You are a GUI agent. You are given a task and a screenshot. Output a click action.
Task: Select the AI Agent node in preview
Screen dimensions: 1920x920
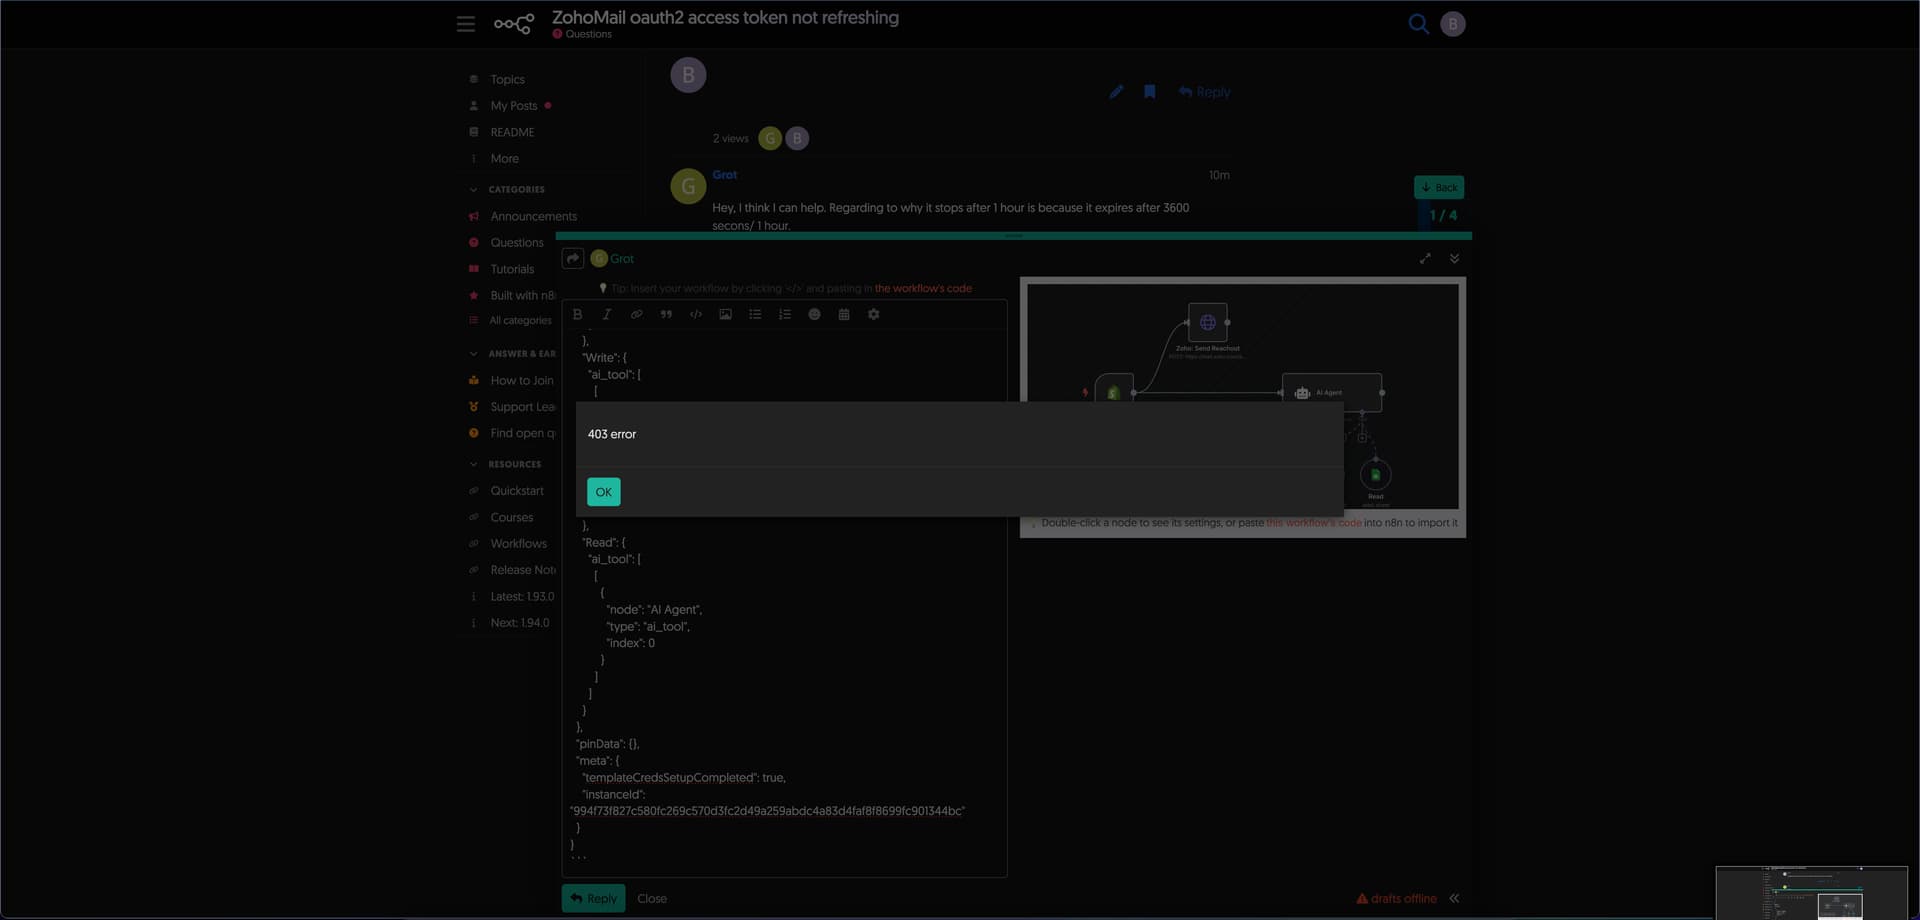1332,393
